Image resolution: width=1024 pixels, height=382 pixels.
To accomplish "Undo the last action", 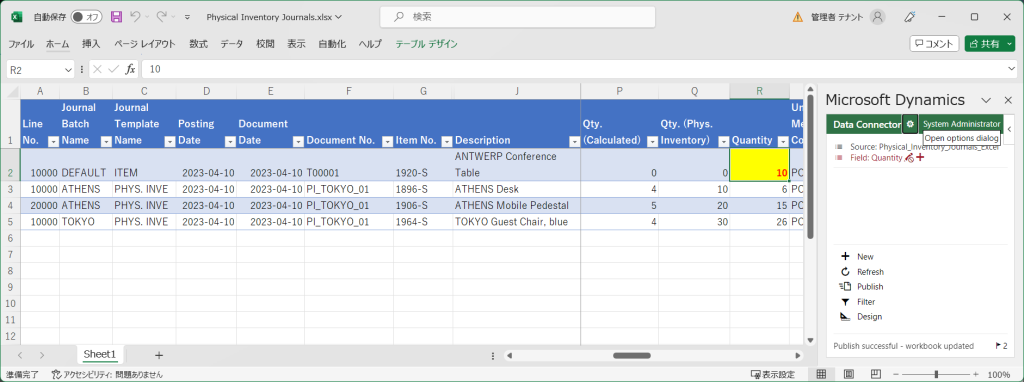I will click(135, 17).
